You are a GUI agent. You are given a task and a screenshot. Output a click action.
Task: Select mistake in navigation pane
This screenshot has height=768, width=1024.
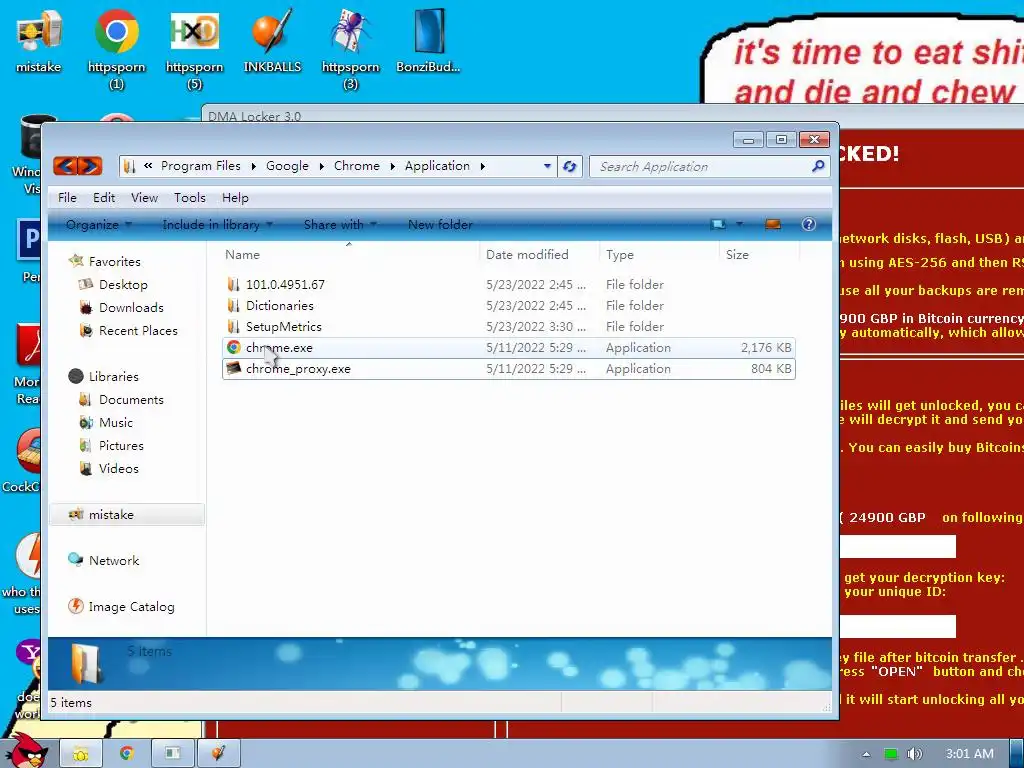click(127, 515)
